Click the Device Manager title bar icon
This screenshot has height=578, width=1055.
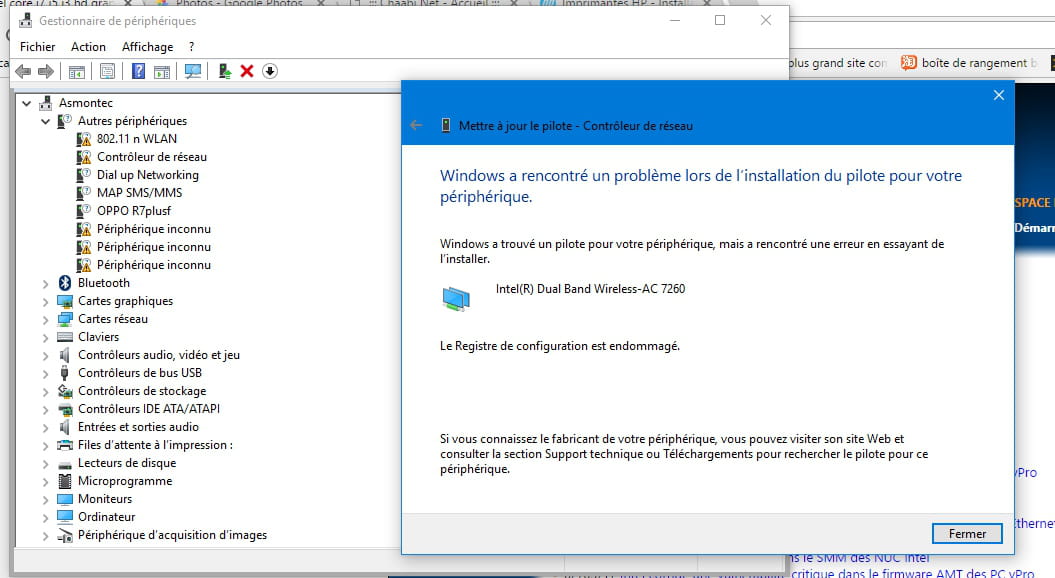coord(26,21)
